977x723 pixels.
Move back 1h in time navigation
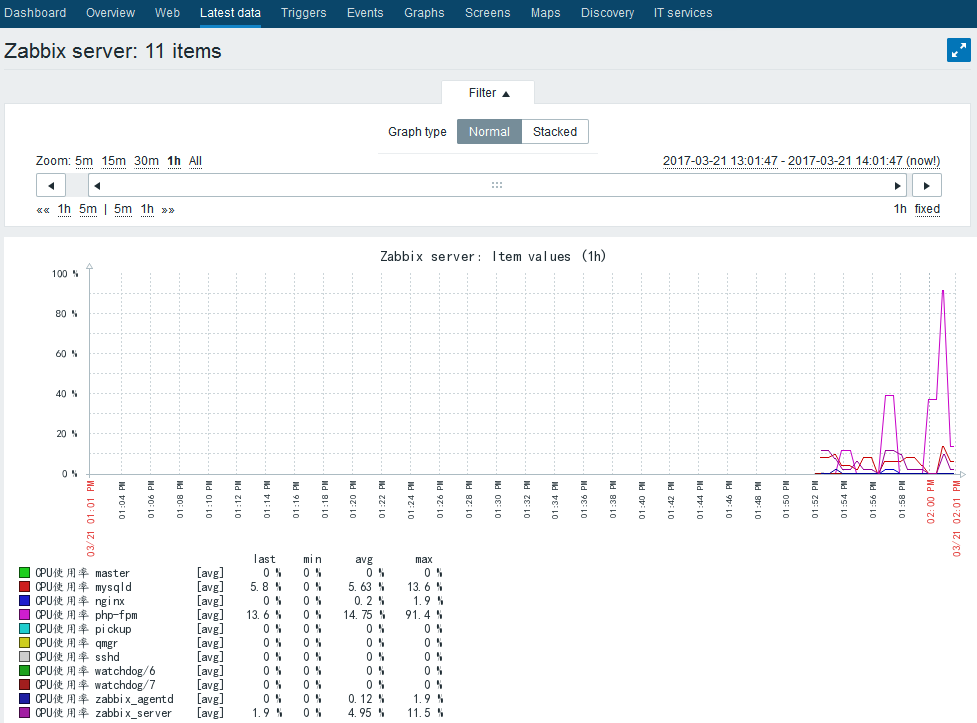tap(64, 209)
